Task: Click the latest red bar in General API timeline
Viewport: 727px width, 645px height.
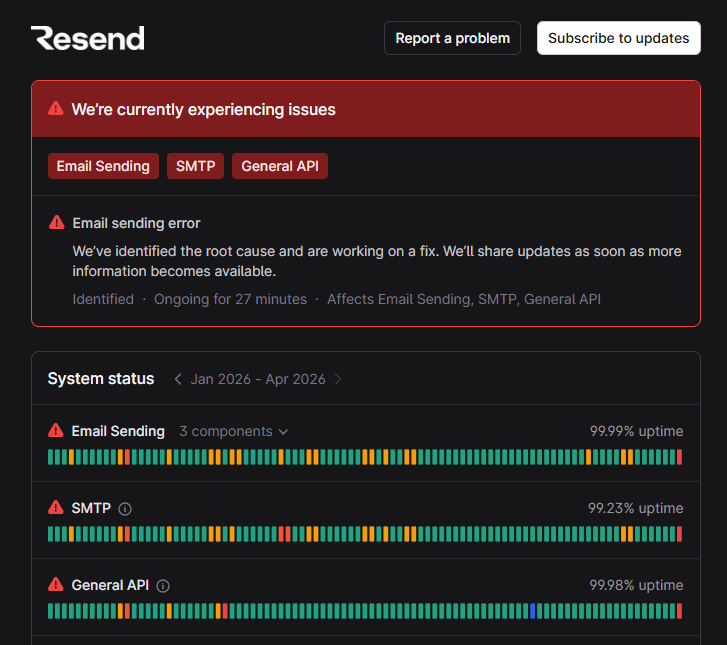Action: pos(679,611)
